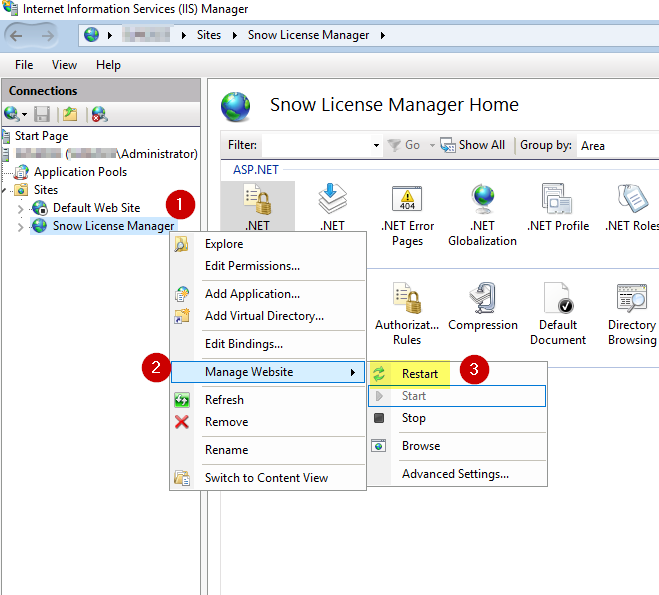The height and width of the screenshot is (595, 659).
Task: Choose Add Application... in context menu
Action: 268,294
